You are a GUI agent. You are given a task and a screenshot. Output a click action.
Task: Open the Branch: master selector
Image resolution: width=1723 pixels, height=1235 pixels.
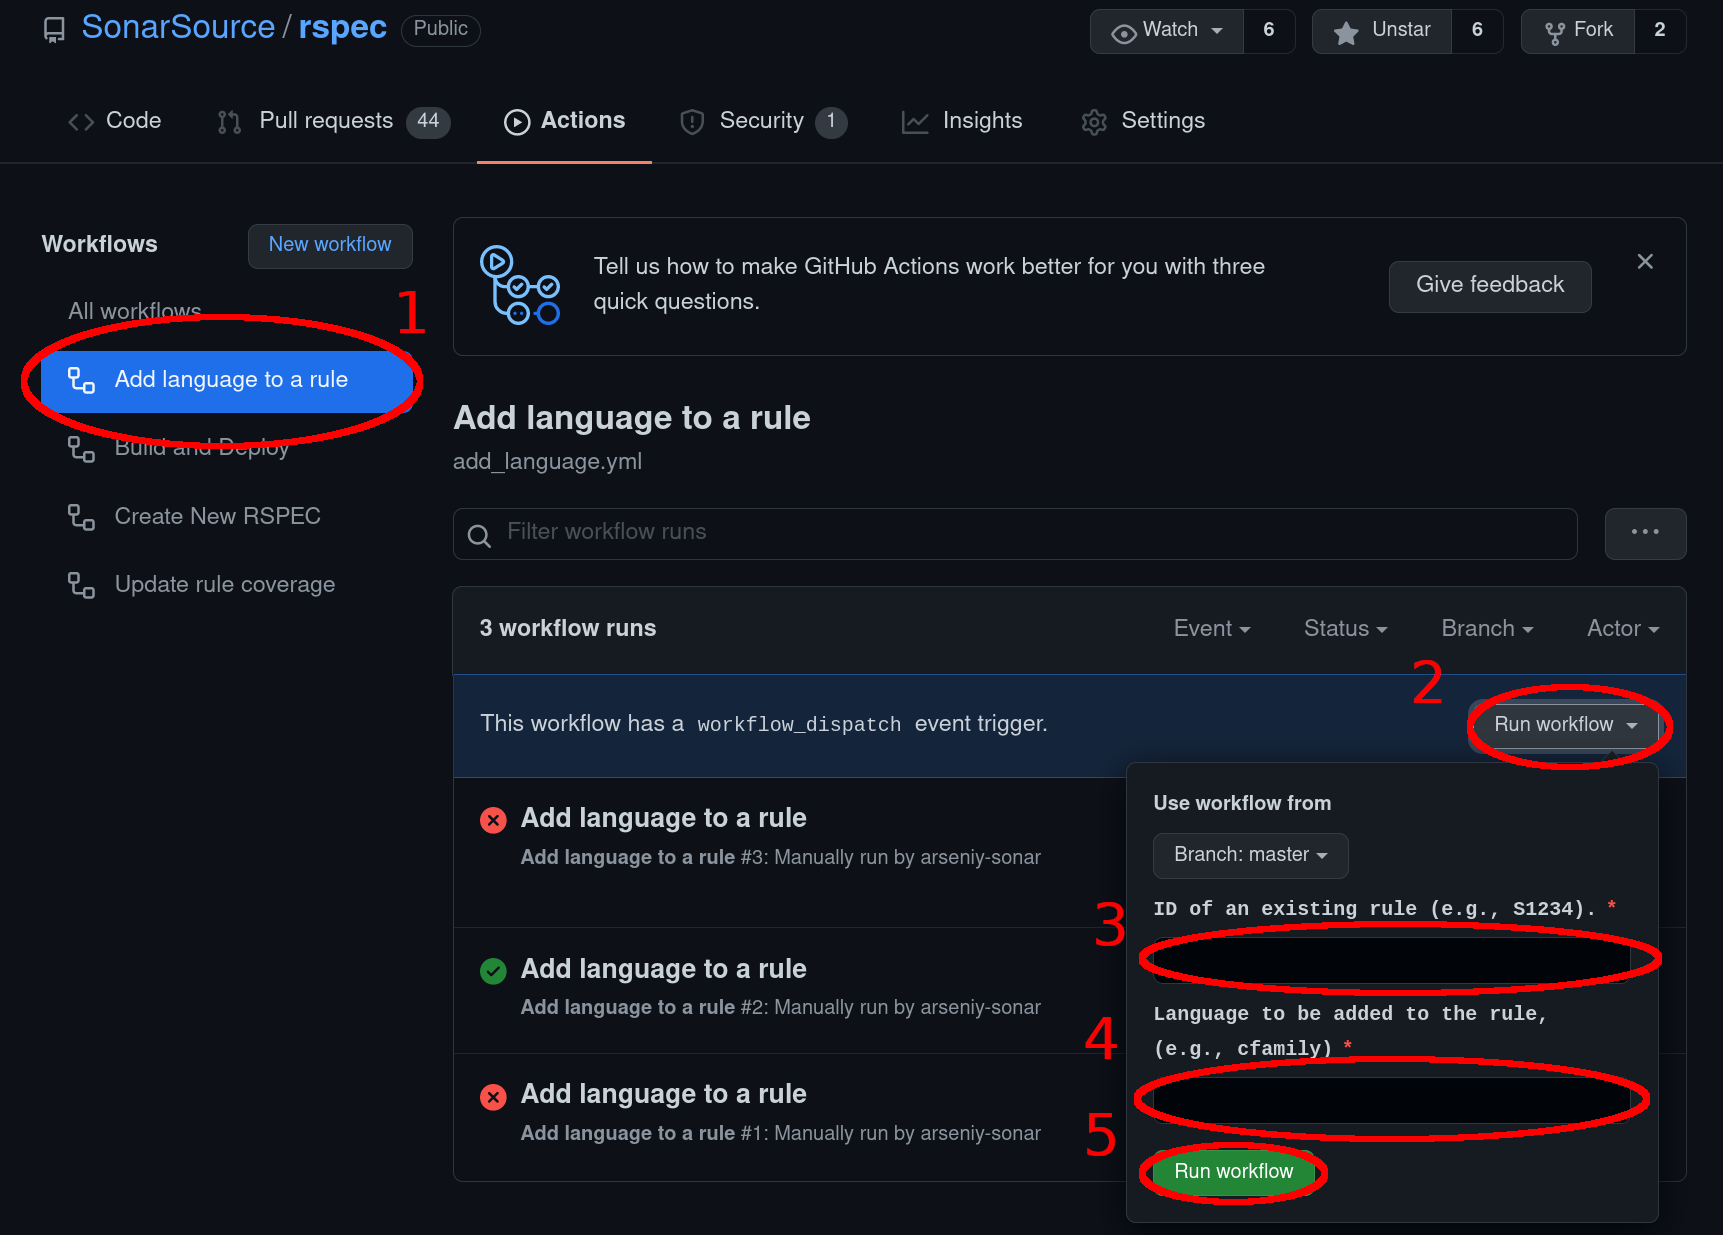[1250, 855]
